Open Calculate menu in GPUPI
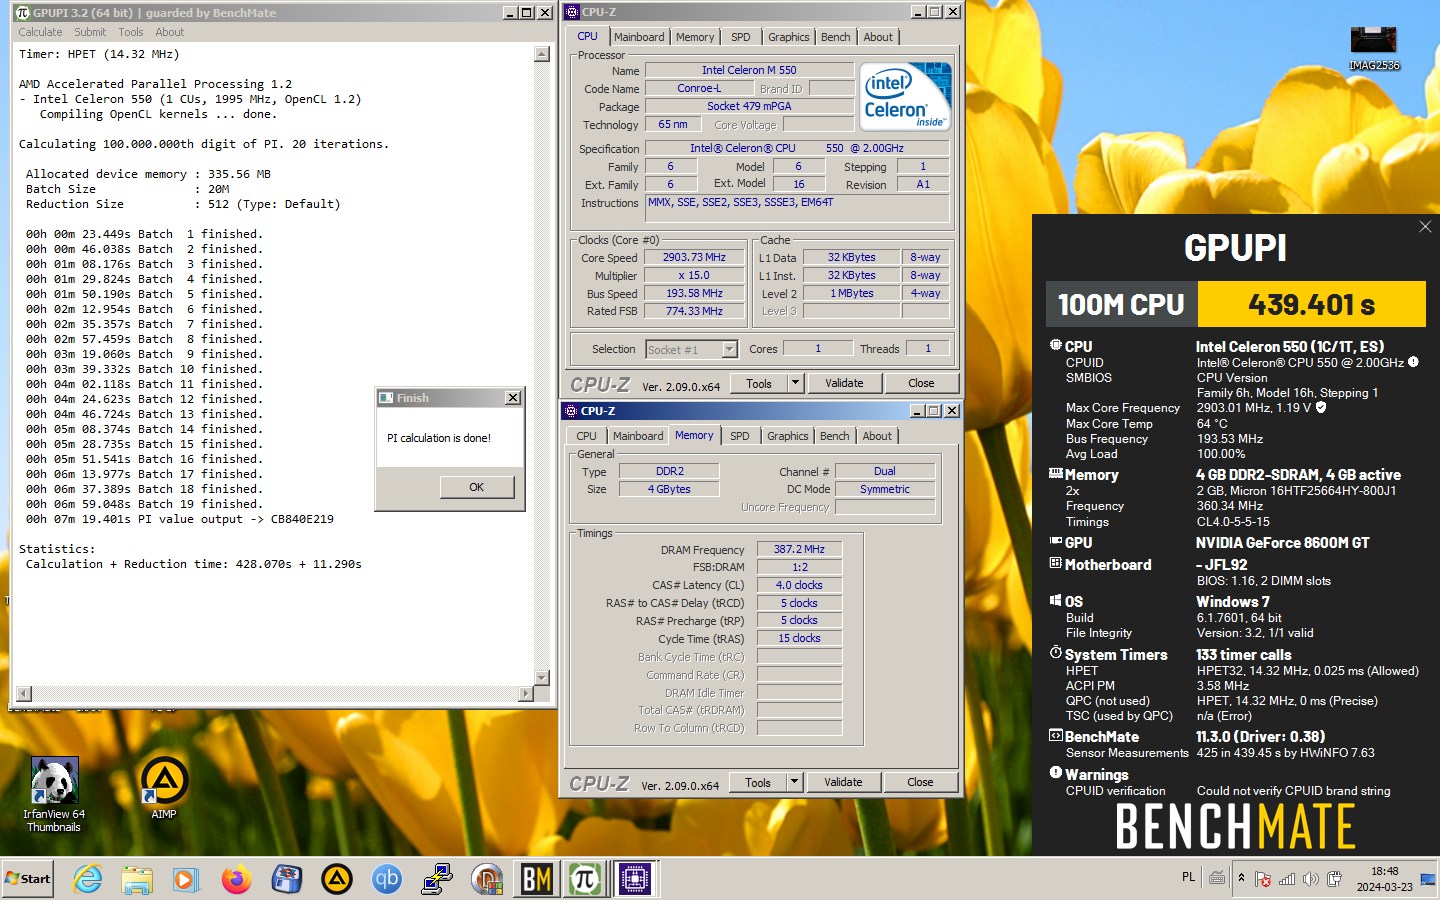Viewport: 1440px width, 900px height. (x=40, y=32)
